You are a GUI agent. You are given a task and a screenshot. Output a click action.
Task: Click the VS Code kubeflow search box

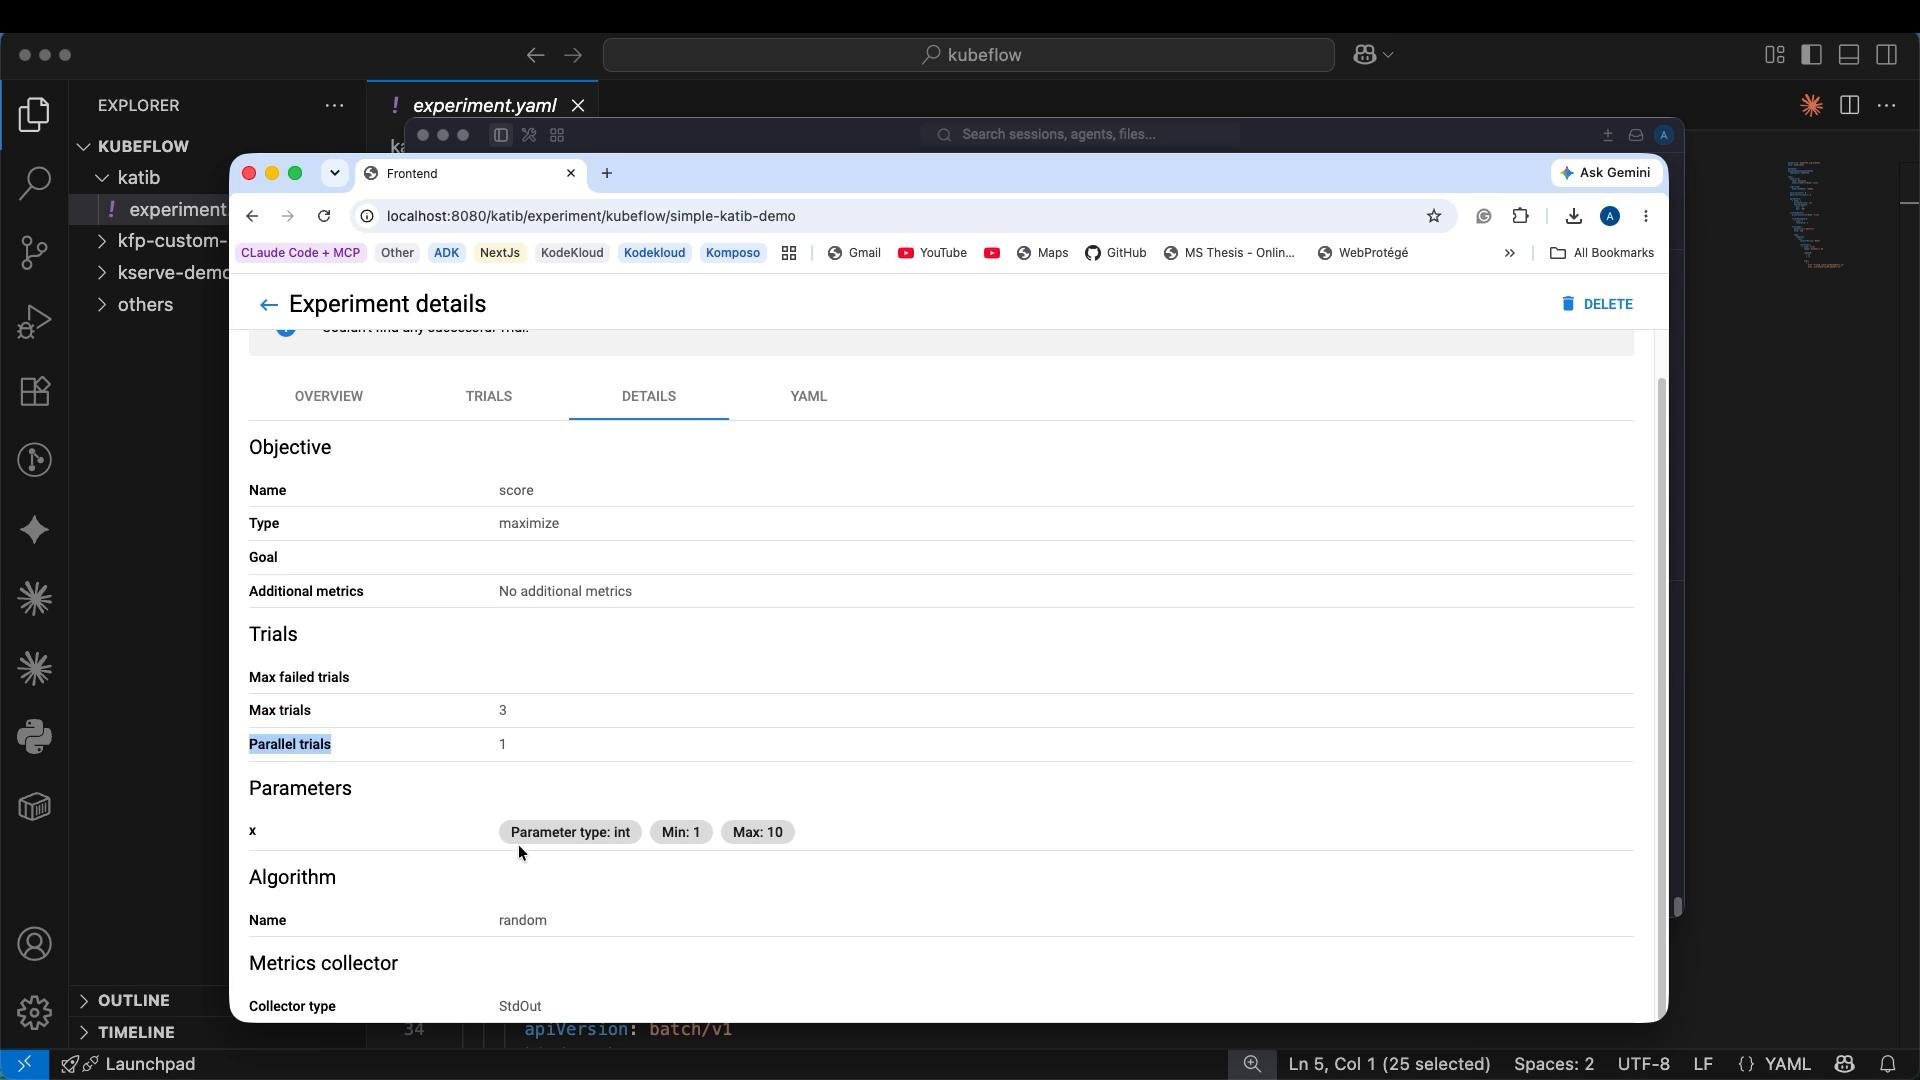[969, 55]
